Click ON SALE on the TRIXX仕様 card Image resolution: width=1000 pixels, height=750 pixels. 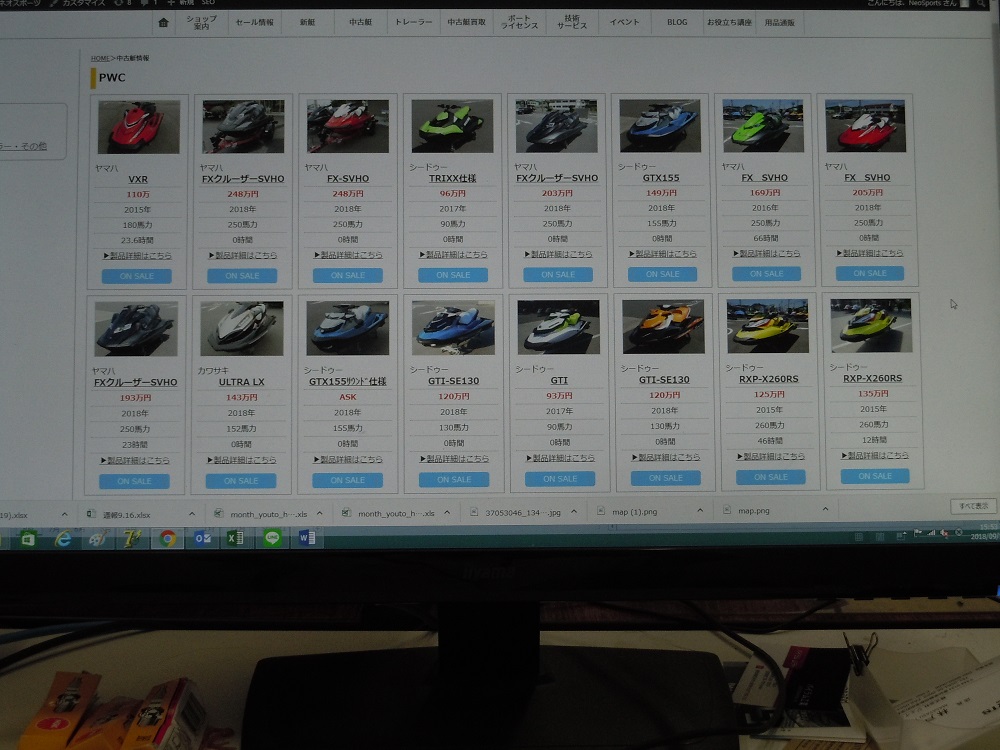(x=453, y=275)
